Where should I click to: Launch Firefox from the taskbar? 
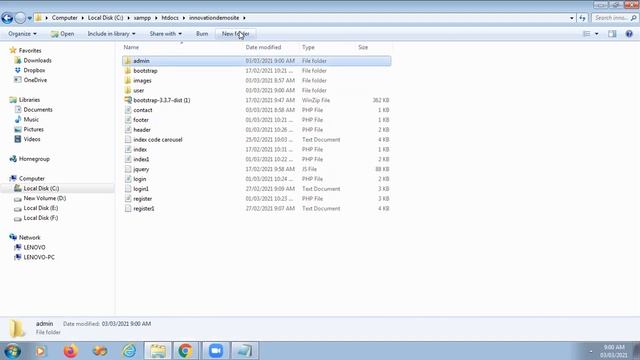point(71,351)
